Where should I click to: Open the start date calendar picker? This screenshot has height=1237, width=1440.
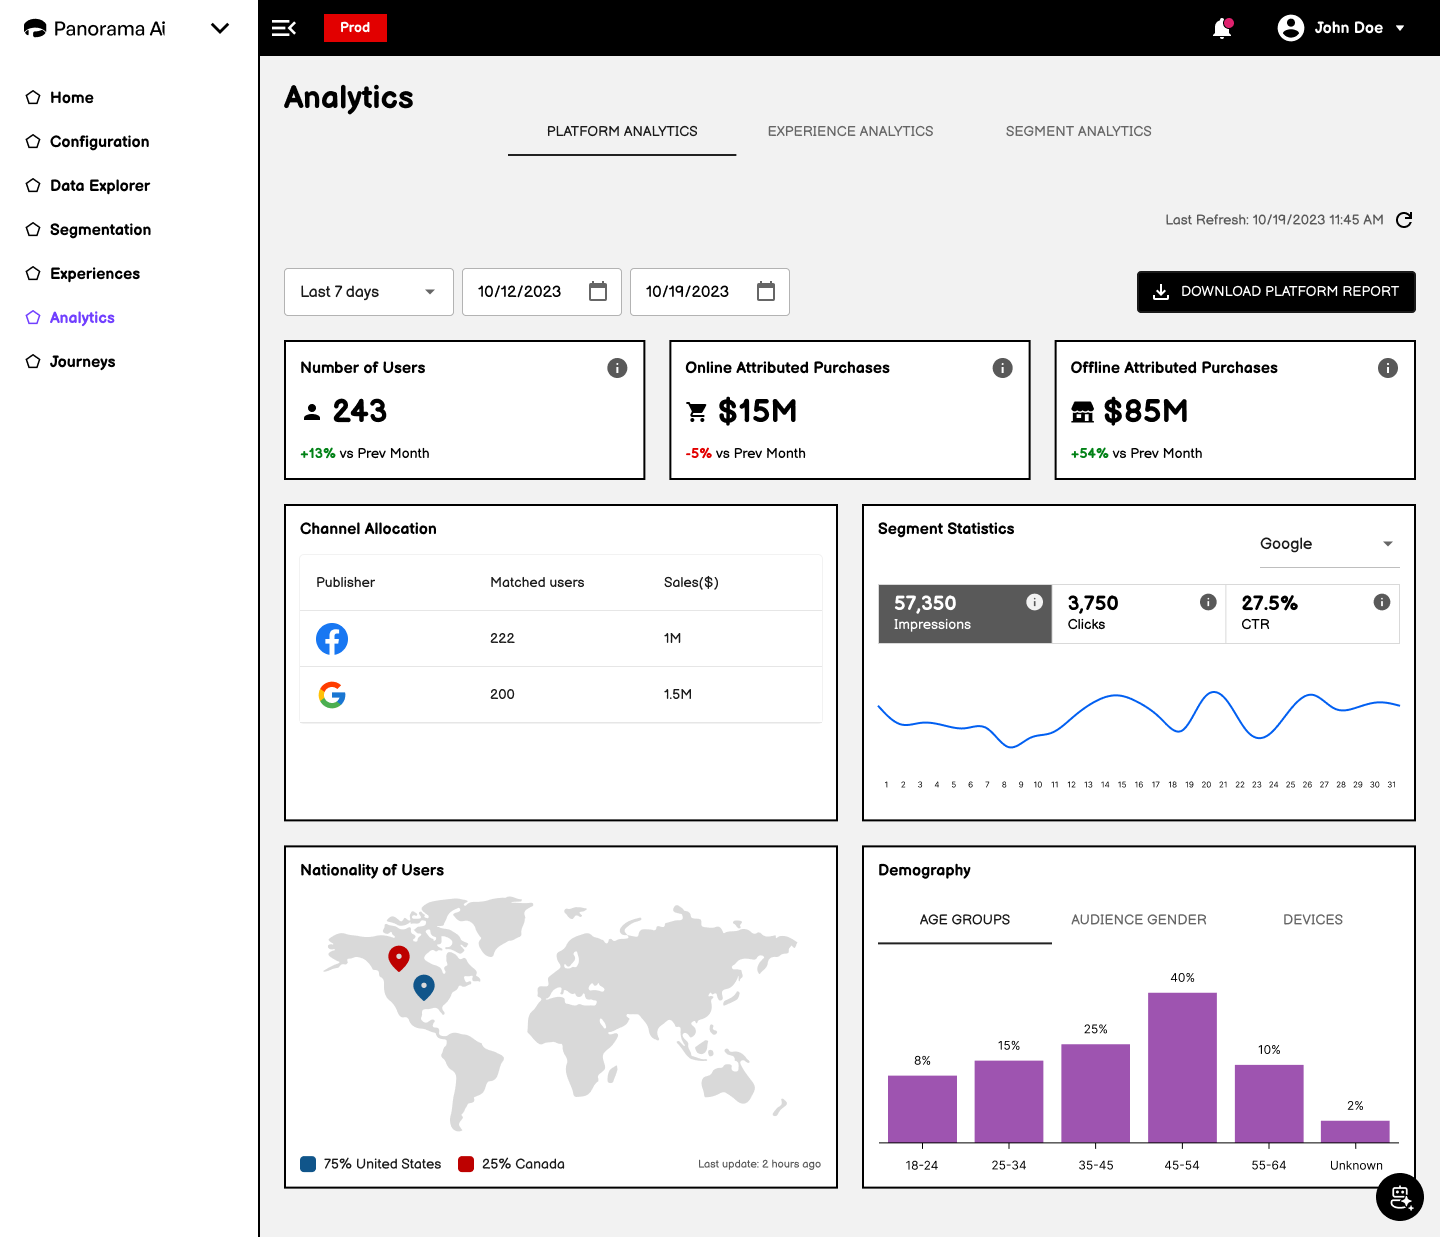click(598, 291)
